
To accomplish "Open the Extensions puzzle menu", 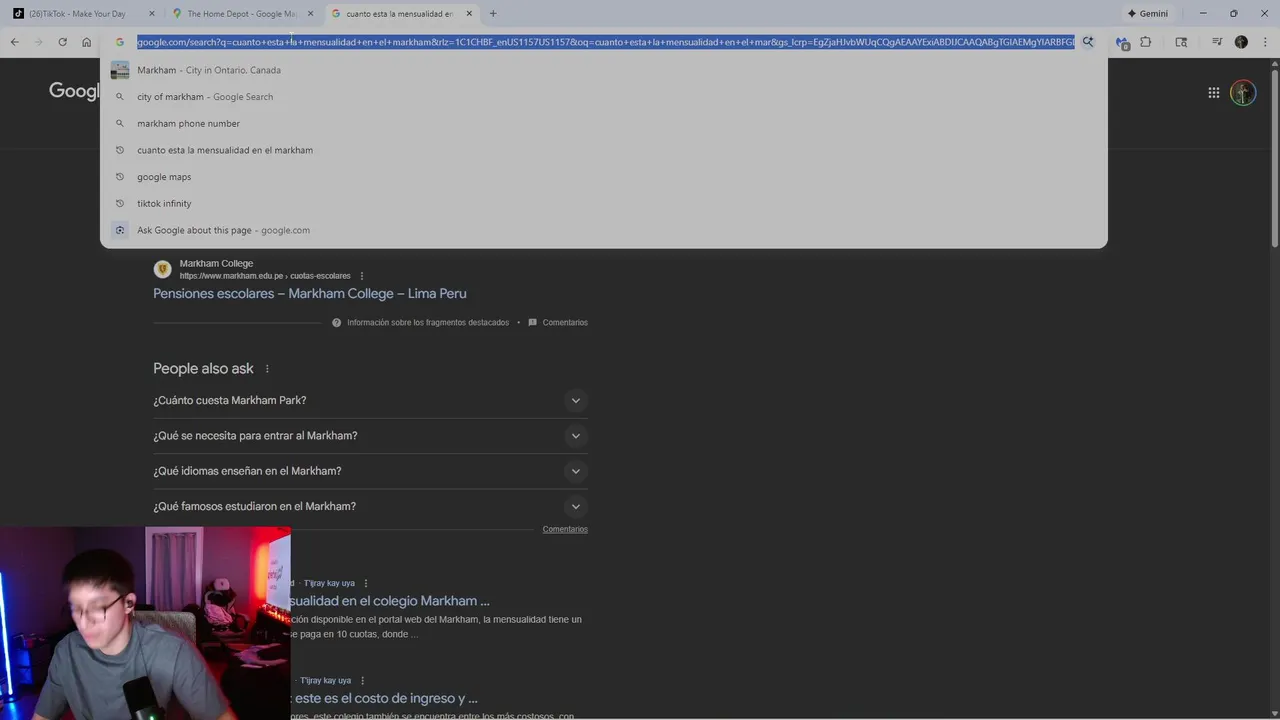I will (x=1146, y=42).
